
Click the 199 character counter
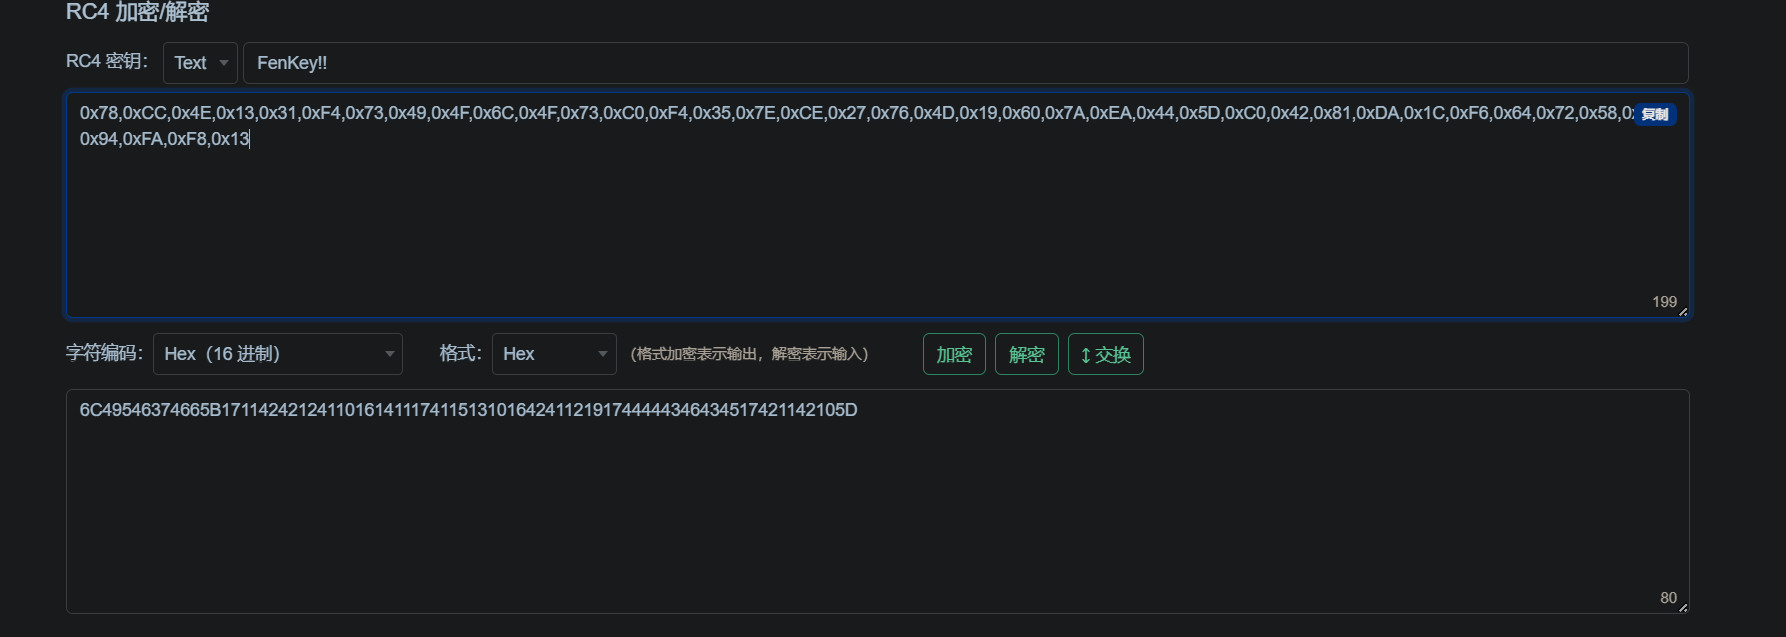(x=1664, y=302)
